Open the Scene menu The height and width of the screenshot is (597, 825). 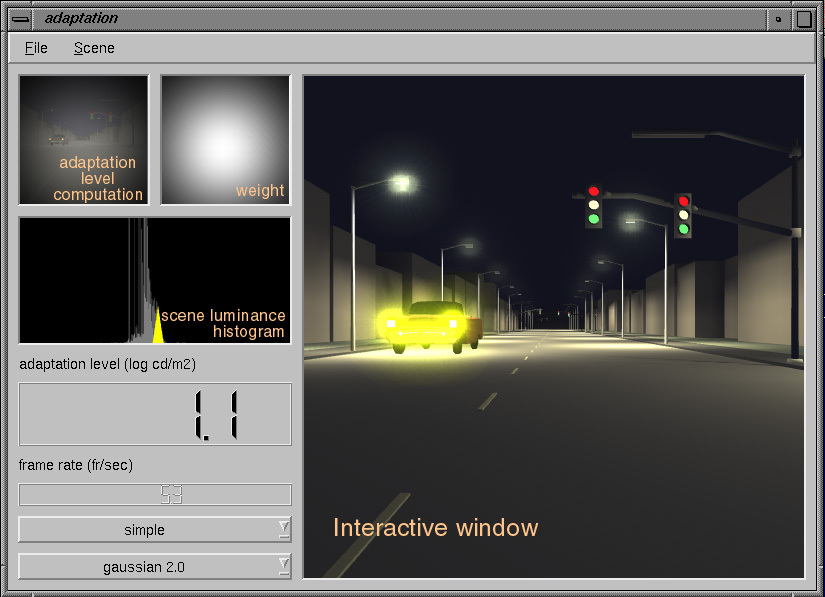tap(94, 48)
